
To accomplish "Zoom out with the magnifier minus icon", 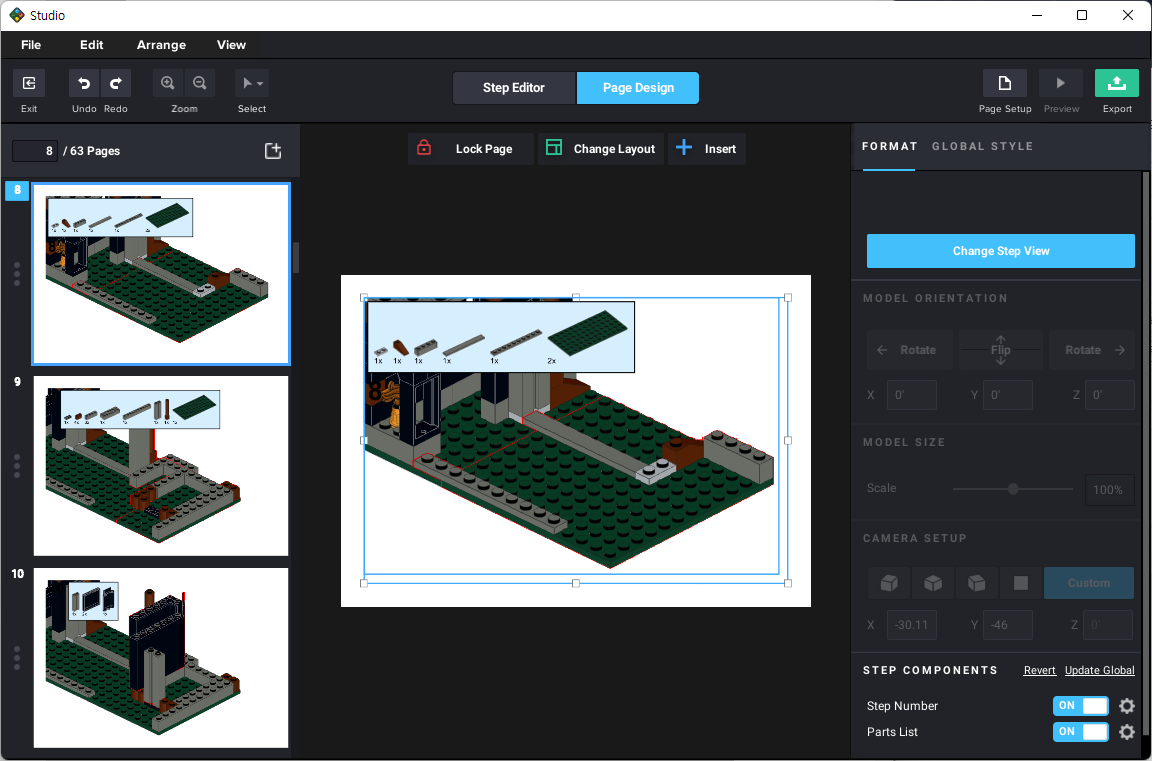I will [x=199, y=83].
